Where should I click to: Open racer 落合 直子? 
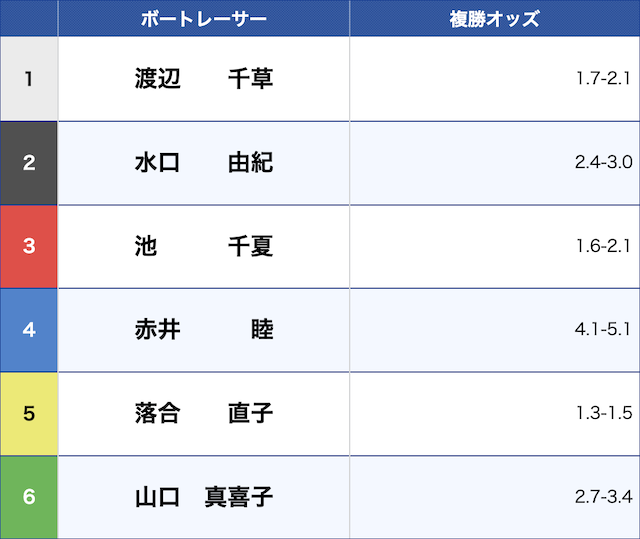click(x=204, y=413)
